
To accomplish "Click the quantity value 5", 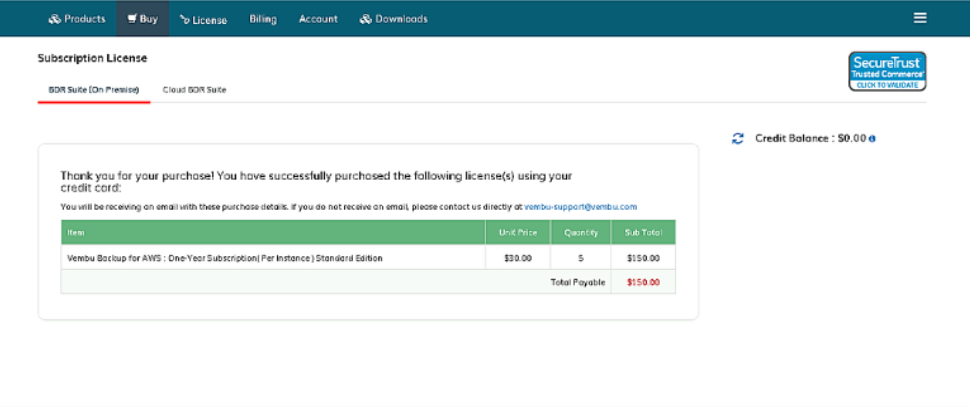I will [x=581, y=258].
